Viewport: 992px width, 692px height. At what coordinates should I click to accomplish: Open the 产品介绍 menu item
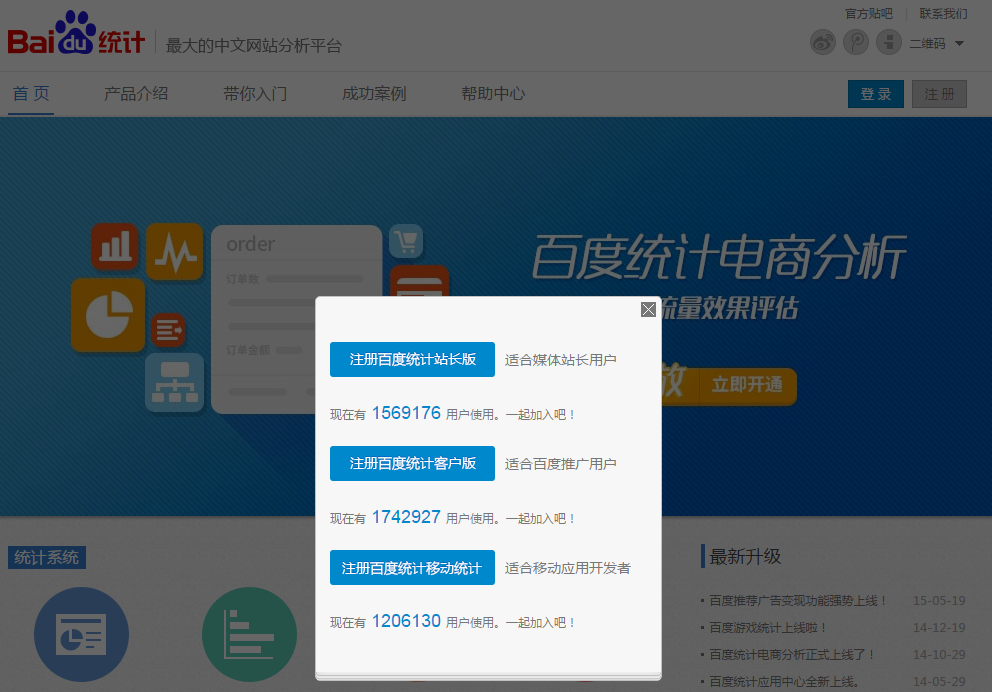pyautogui.click(x=136, y=94)
